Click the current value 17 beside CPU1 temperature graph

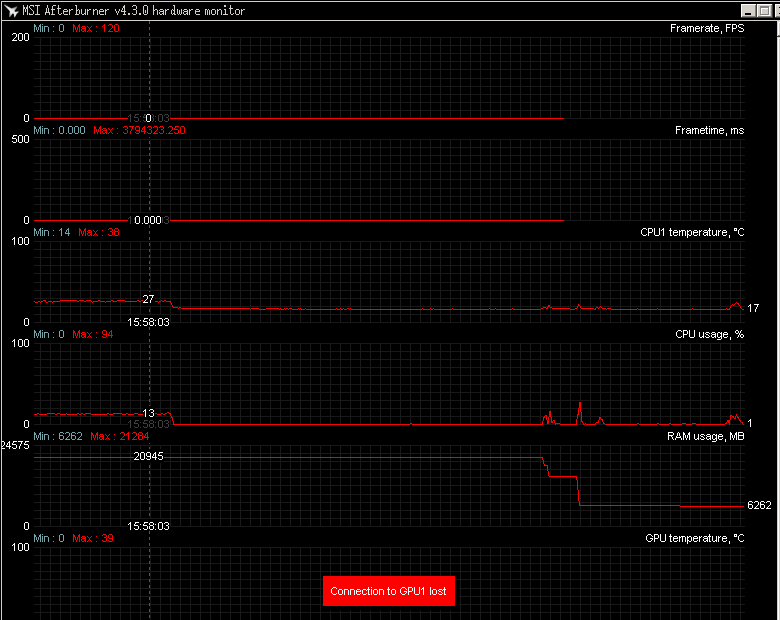click(753, 309)
